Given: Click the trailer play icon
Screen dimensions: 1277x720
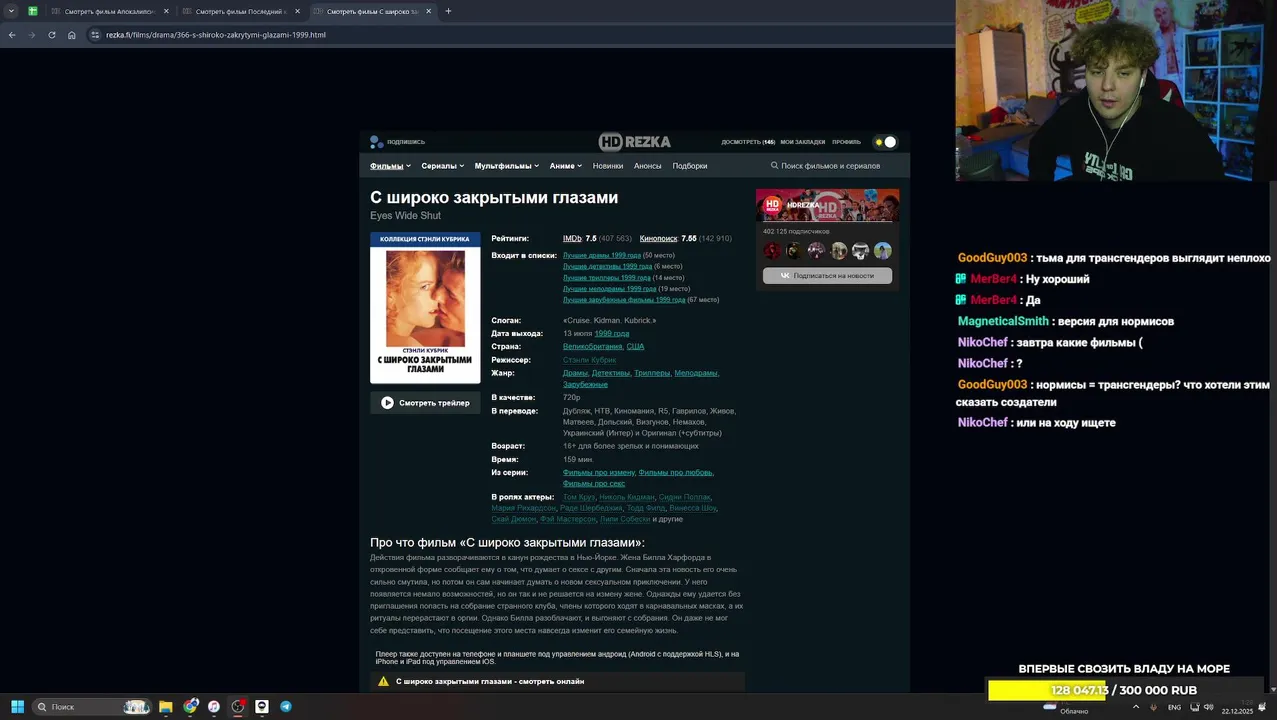Looking at the screenshot, I should [387, 403].
